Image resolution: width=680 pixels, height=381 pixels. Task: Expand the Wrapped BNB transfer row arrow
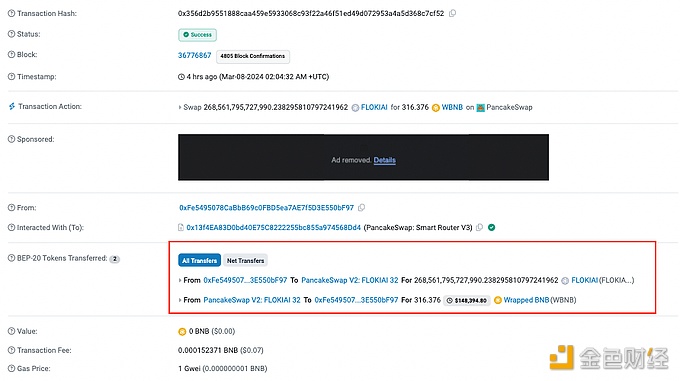[x=180, y=300]
